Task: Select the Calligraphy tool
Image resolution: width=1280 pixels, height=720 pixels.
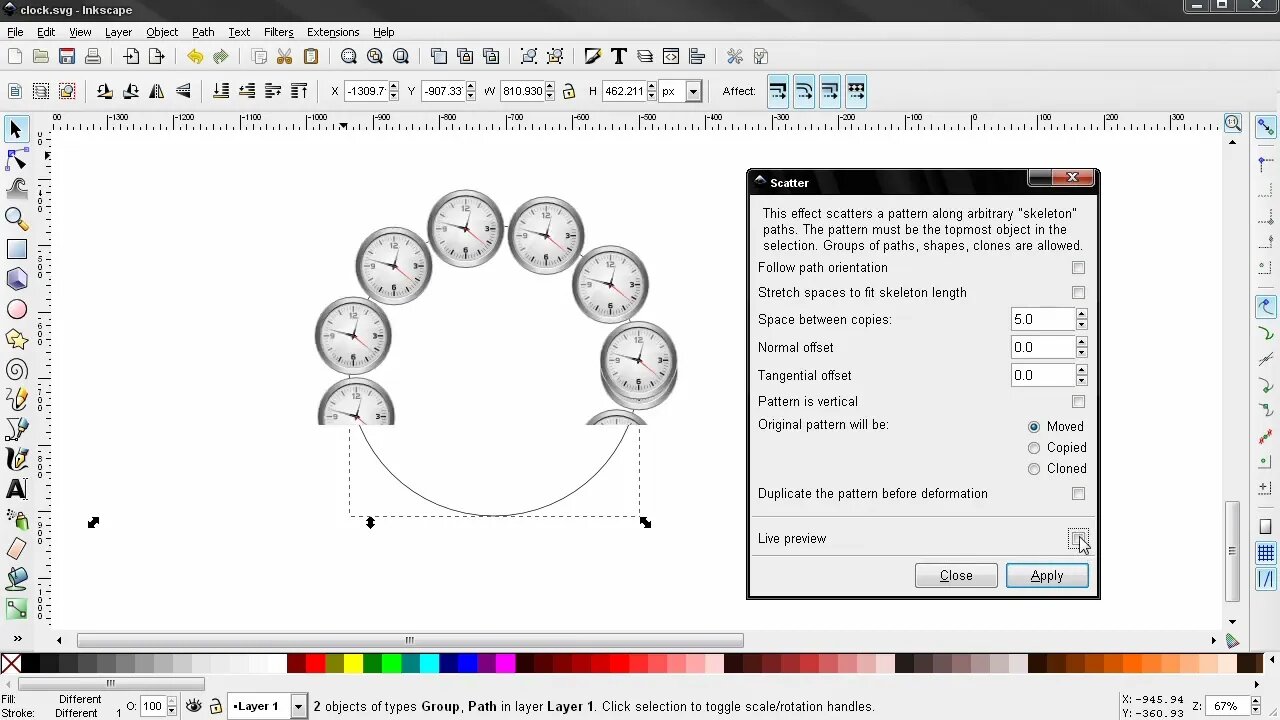Action: pyautogui.click(x=16, y=460)
